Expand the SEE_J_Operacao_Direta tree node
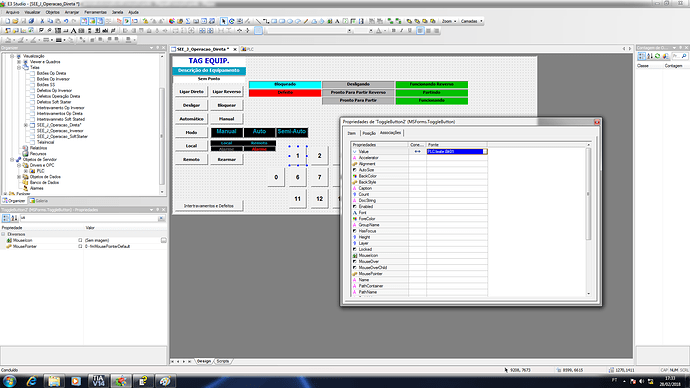This screenshot has height=388, width=690. [26, 125]
